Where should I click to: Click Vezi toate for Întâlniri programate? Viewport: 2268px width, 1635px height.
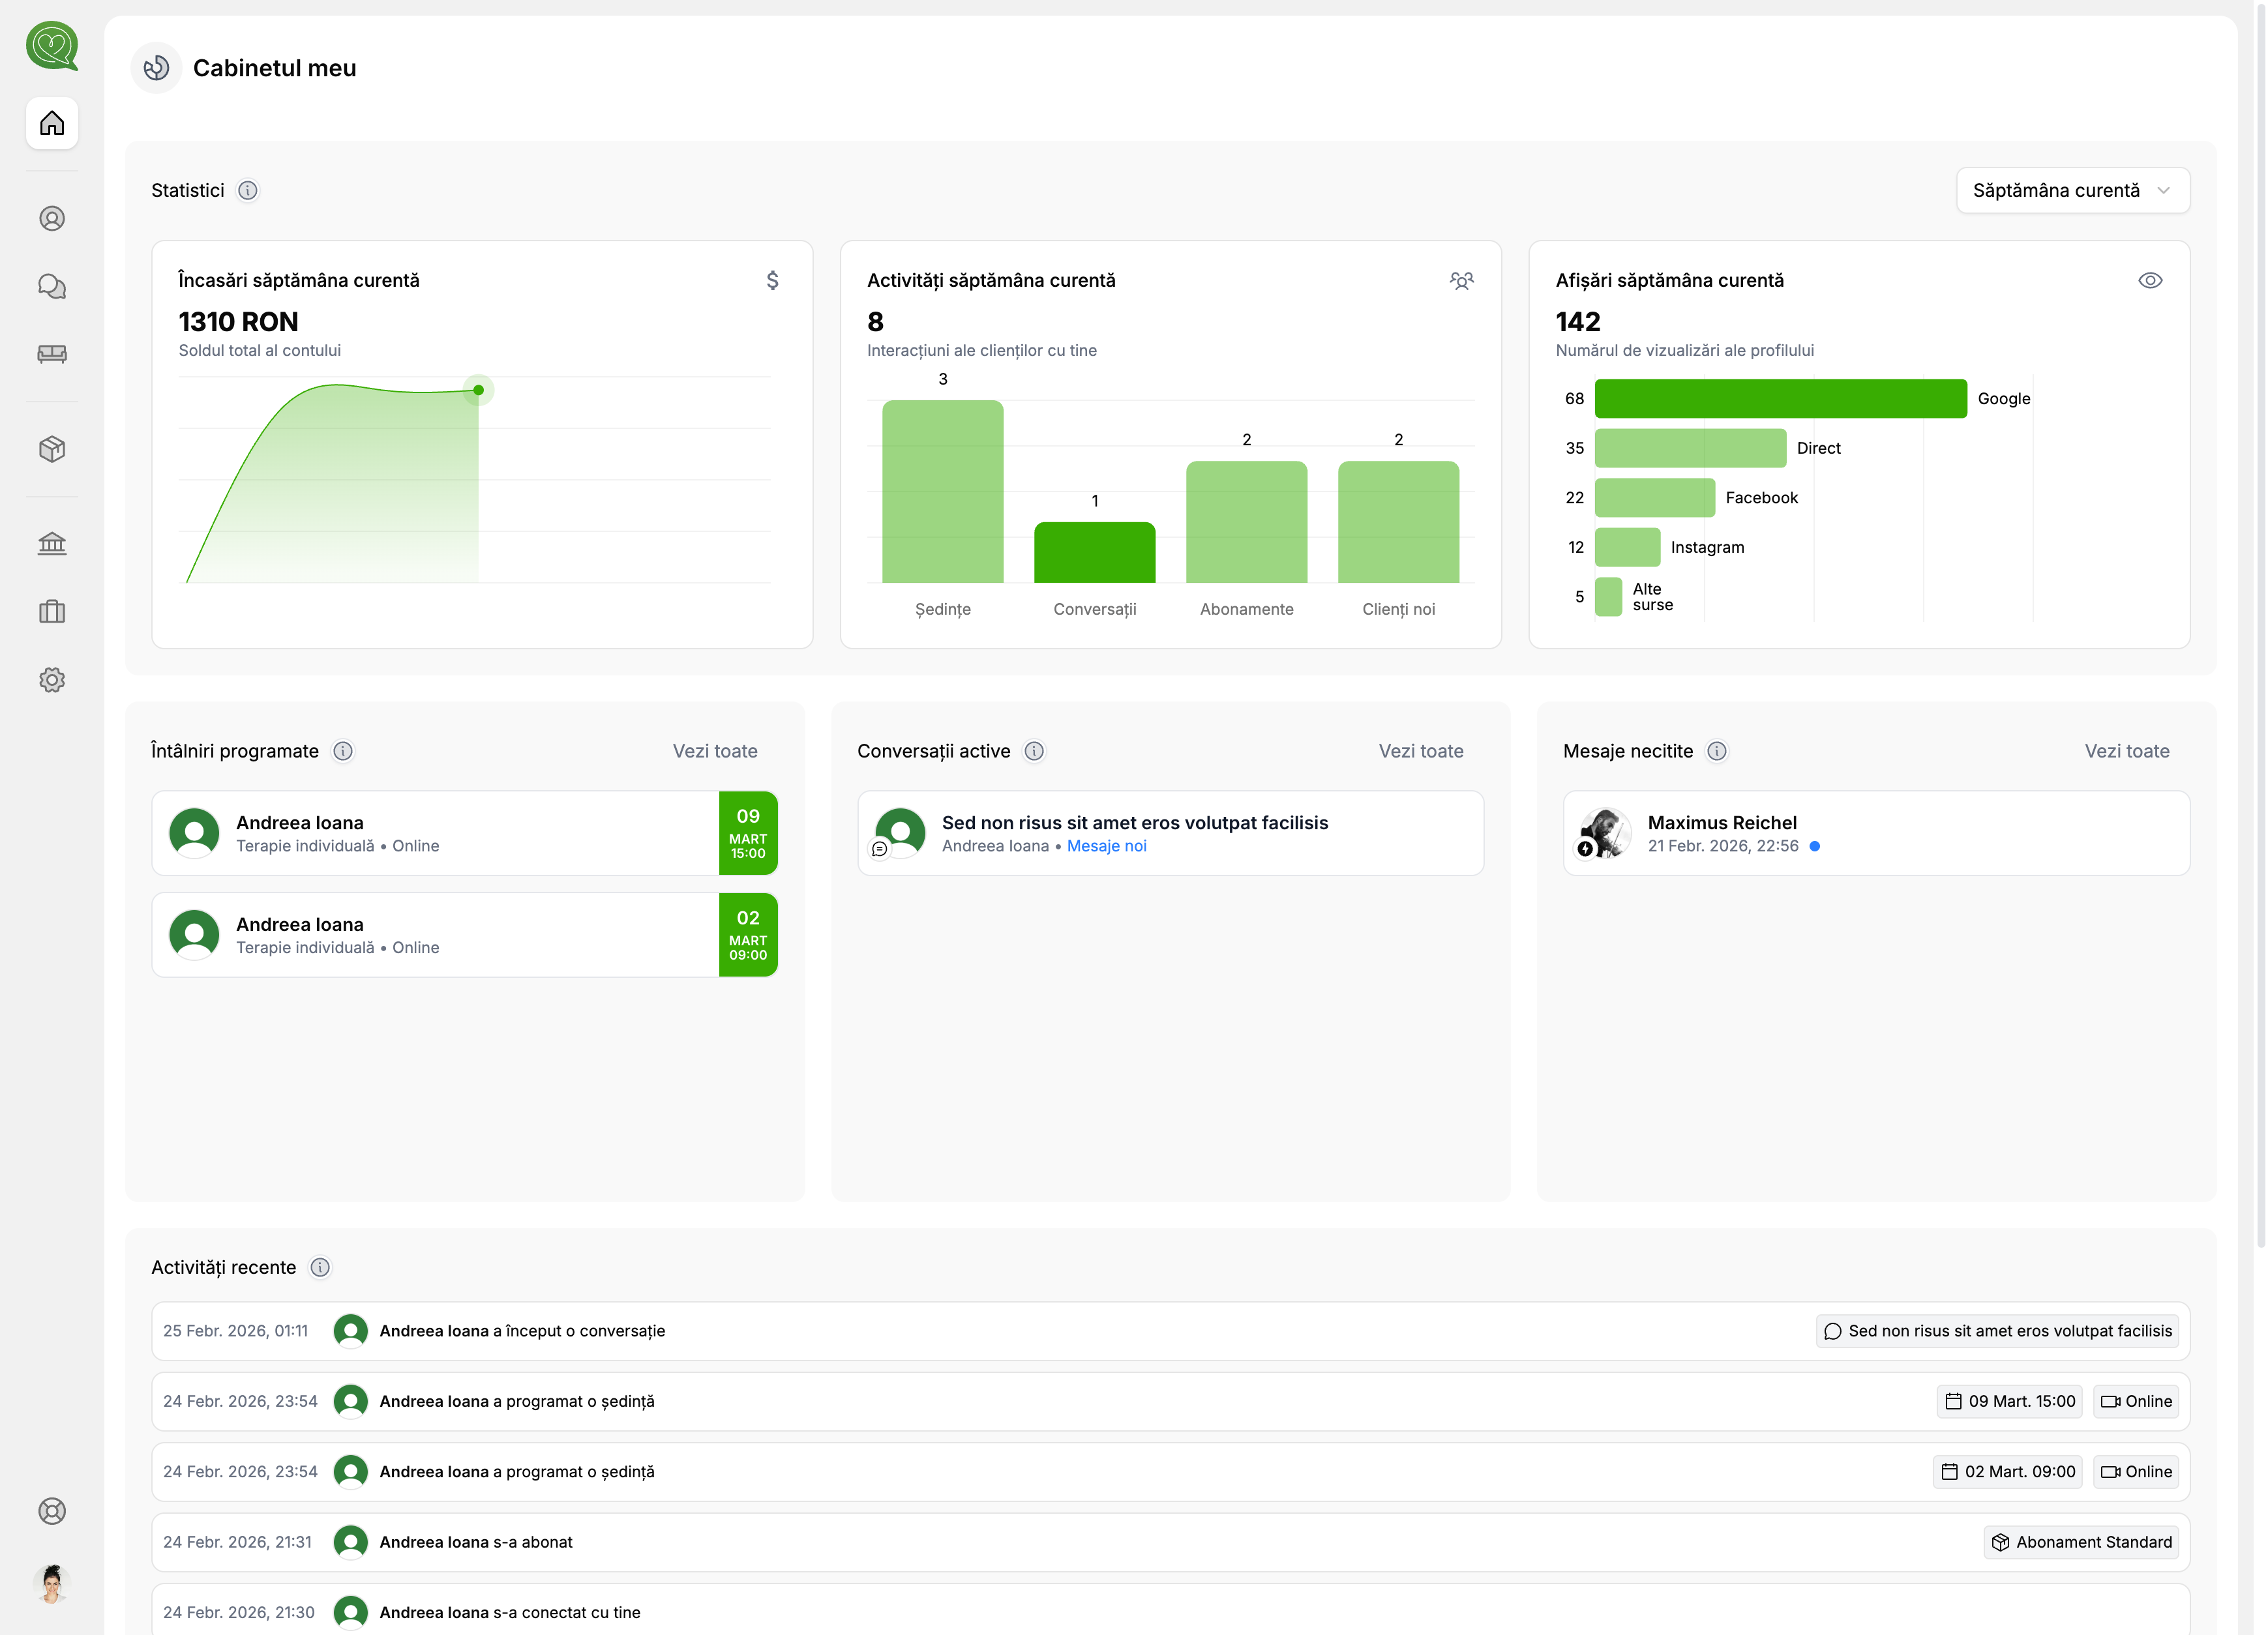714,751
